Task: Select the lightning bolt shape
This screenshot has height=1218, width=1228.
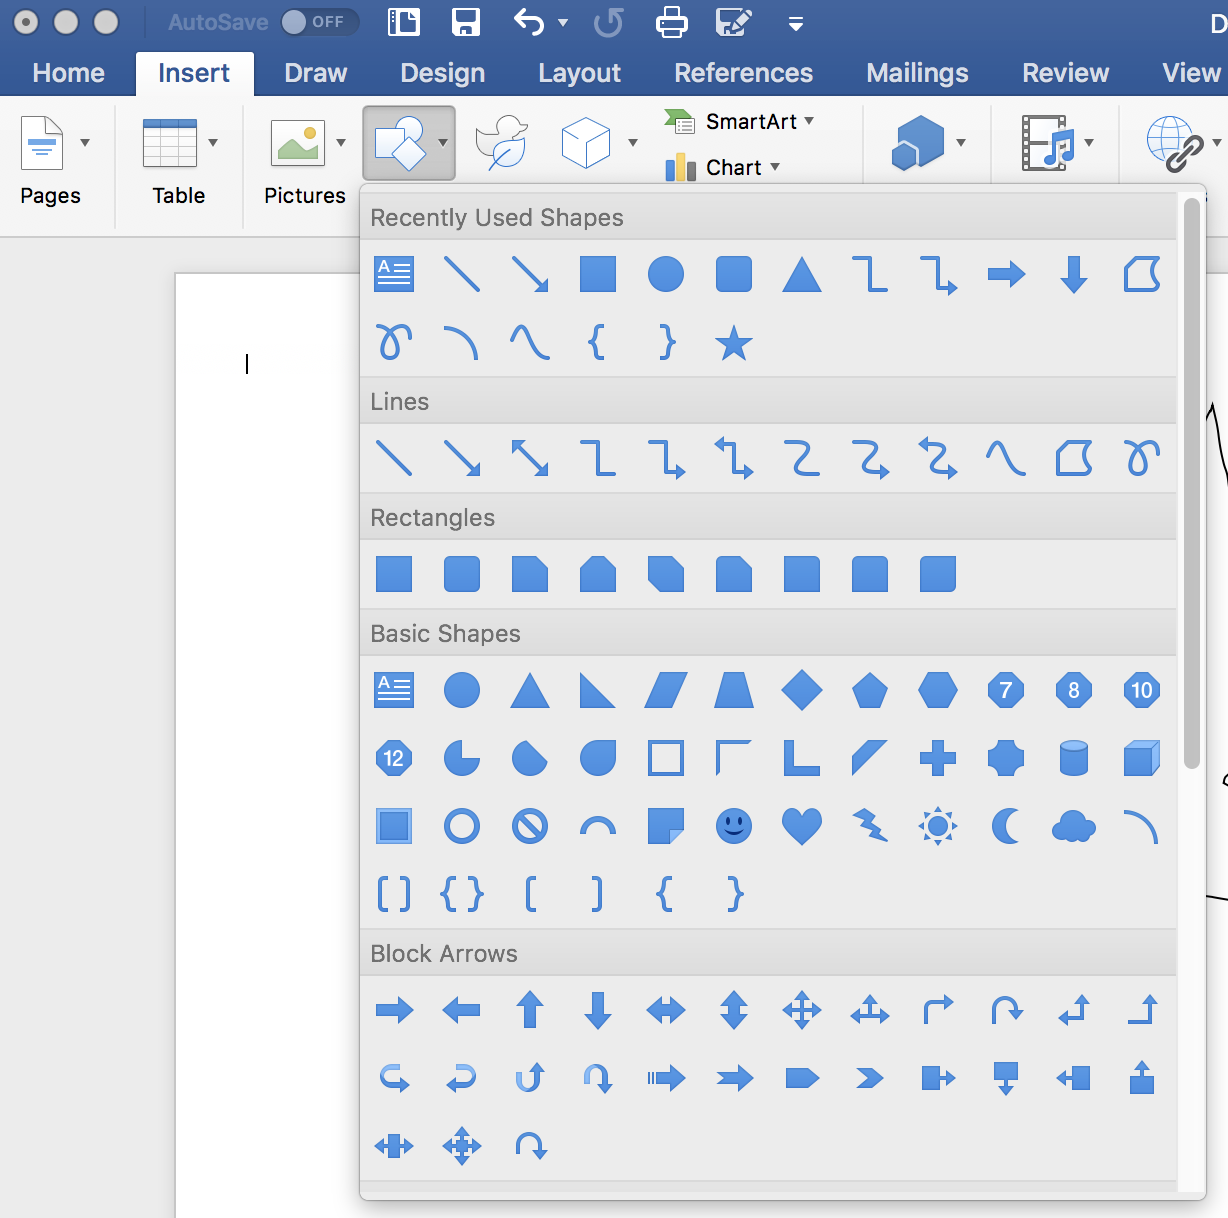Action: pos(870,826)
